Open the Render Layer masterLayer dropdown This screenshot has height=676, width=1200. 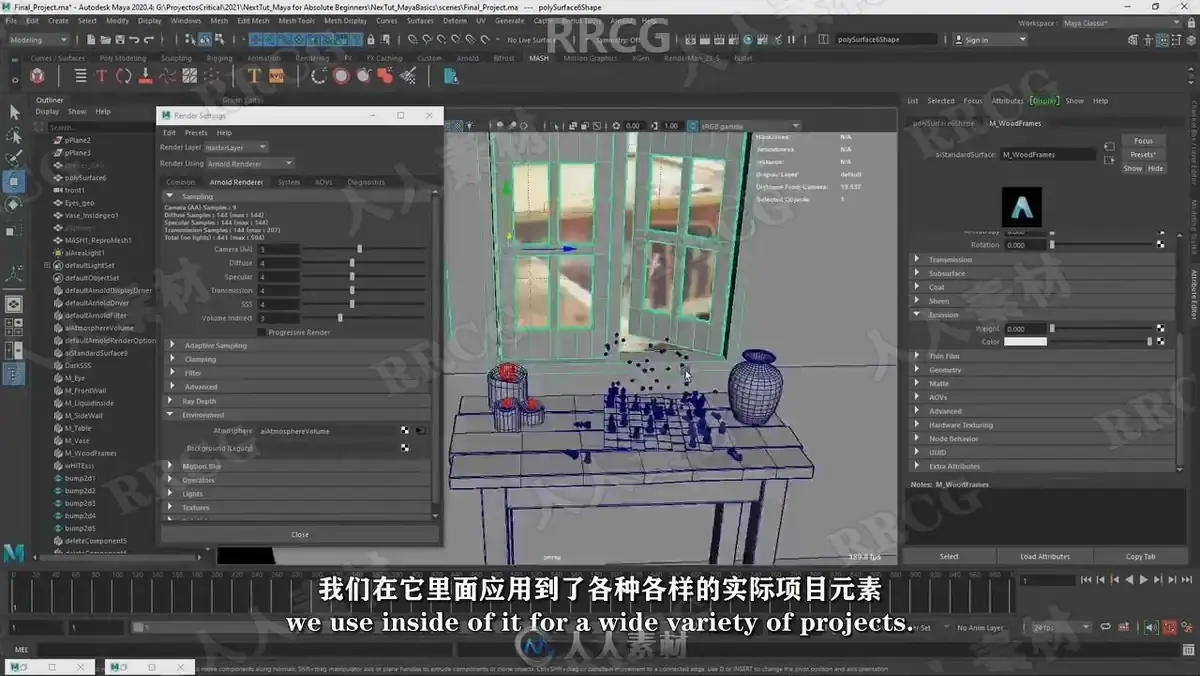237,147
